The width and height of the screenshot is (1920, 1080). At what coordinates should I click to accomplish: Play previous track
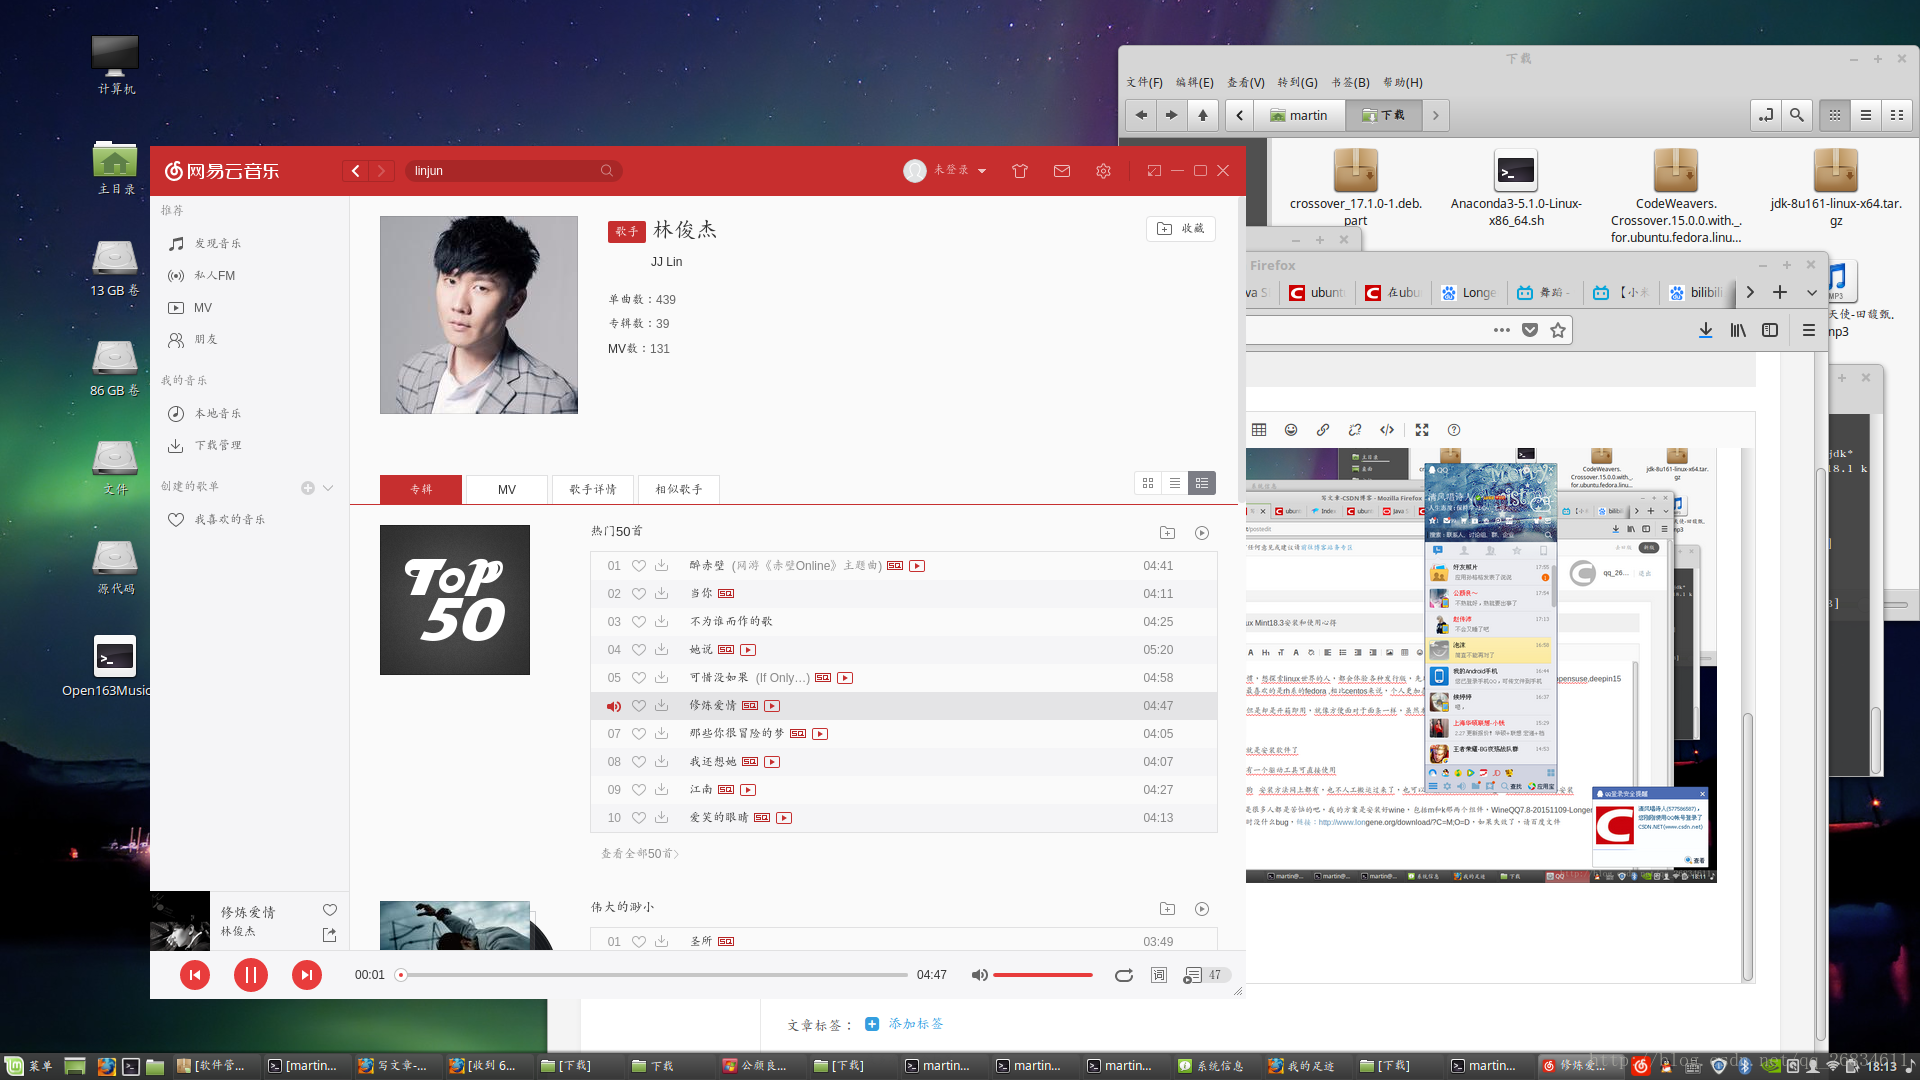(195, 974)
